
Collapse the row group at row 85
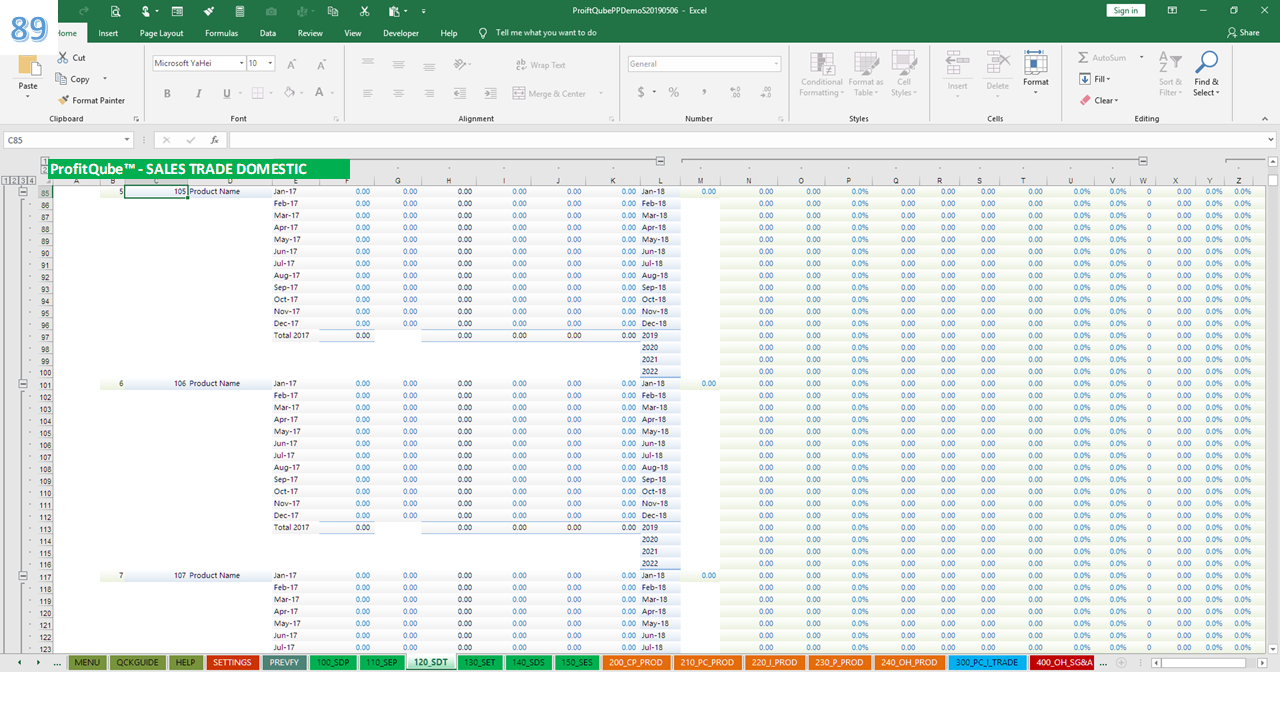[x=23, y=191]
